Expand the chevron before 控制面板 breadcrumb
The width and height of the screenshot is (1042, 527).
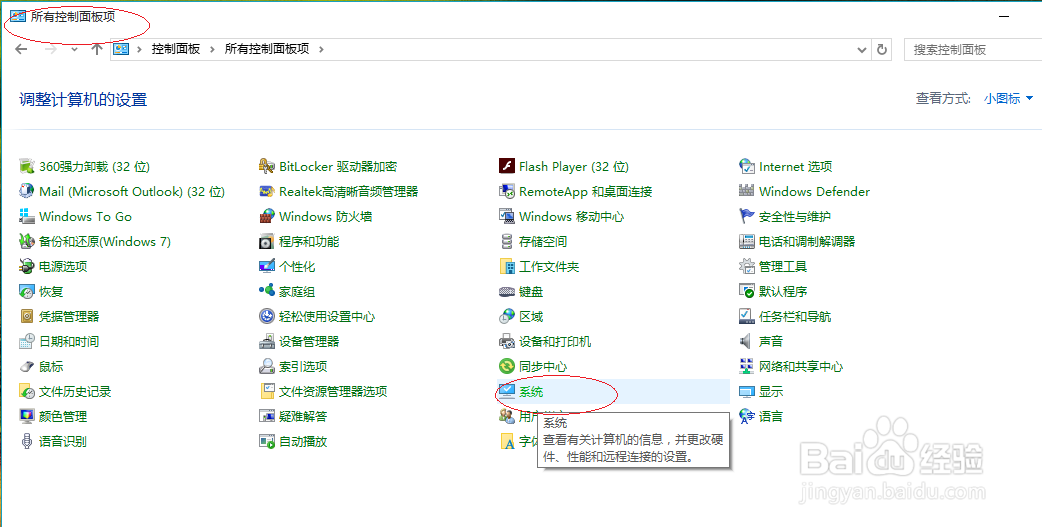click(x=140, y=49)
